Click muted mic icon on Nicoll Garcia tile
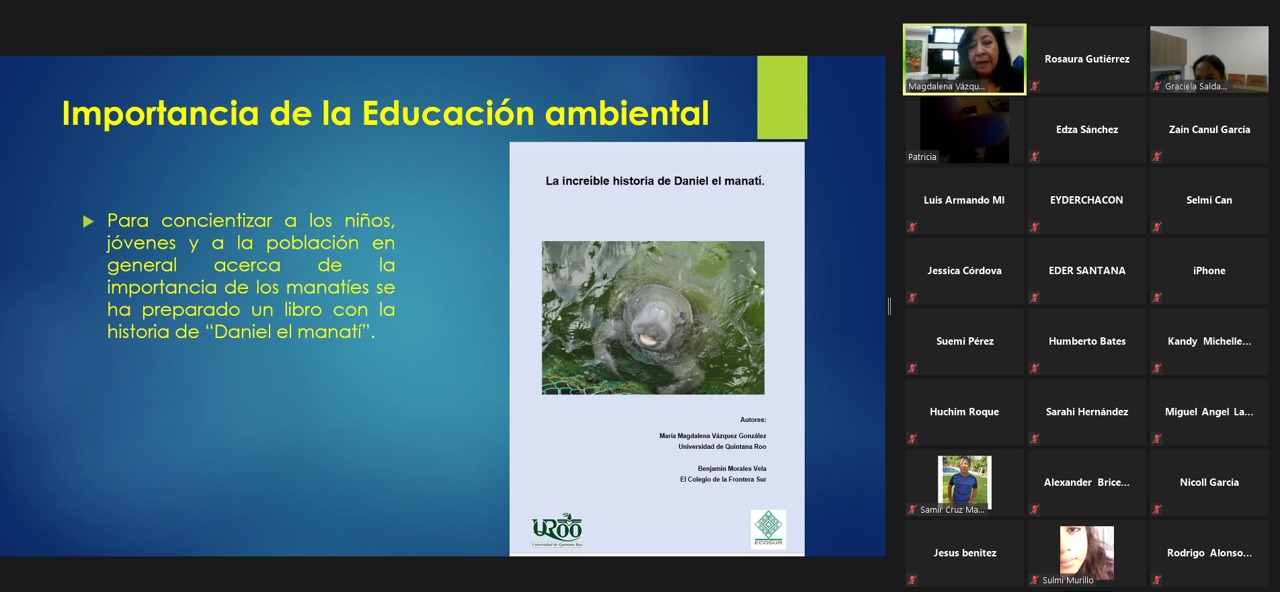 1157,509
